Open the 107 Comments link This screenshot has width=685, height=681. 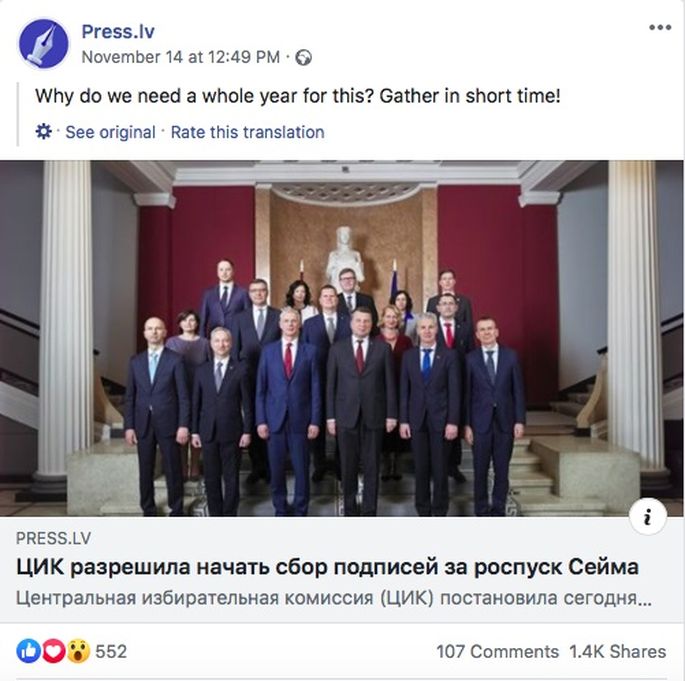(498, 651)
